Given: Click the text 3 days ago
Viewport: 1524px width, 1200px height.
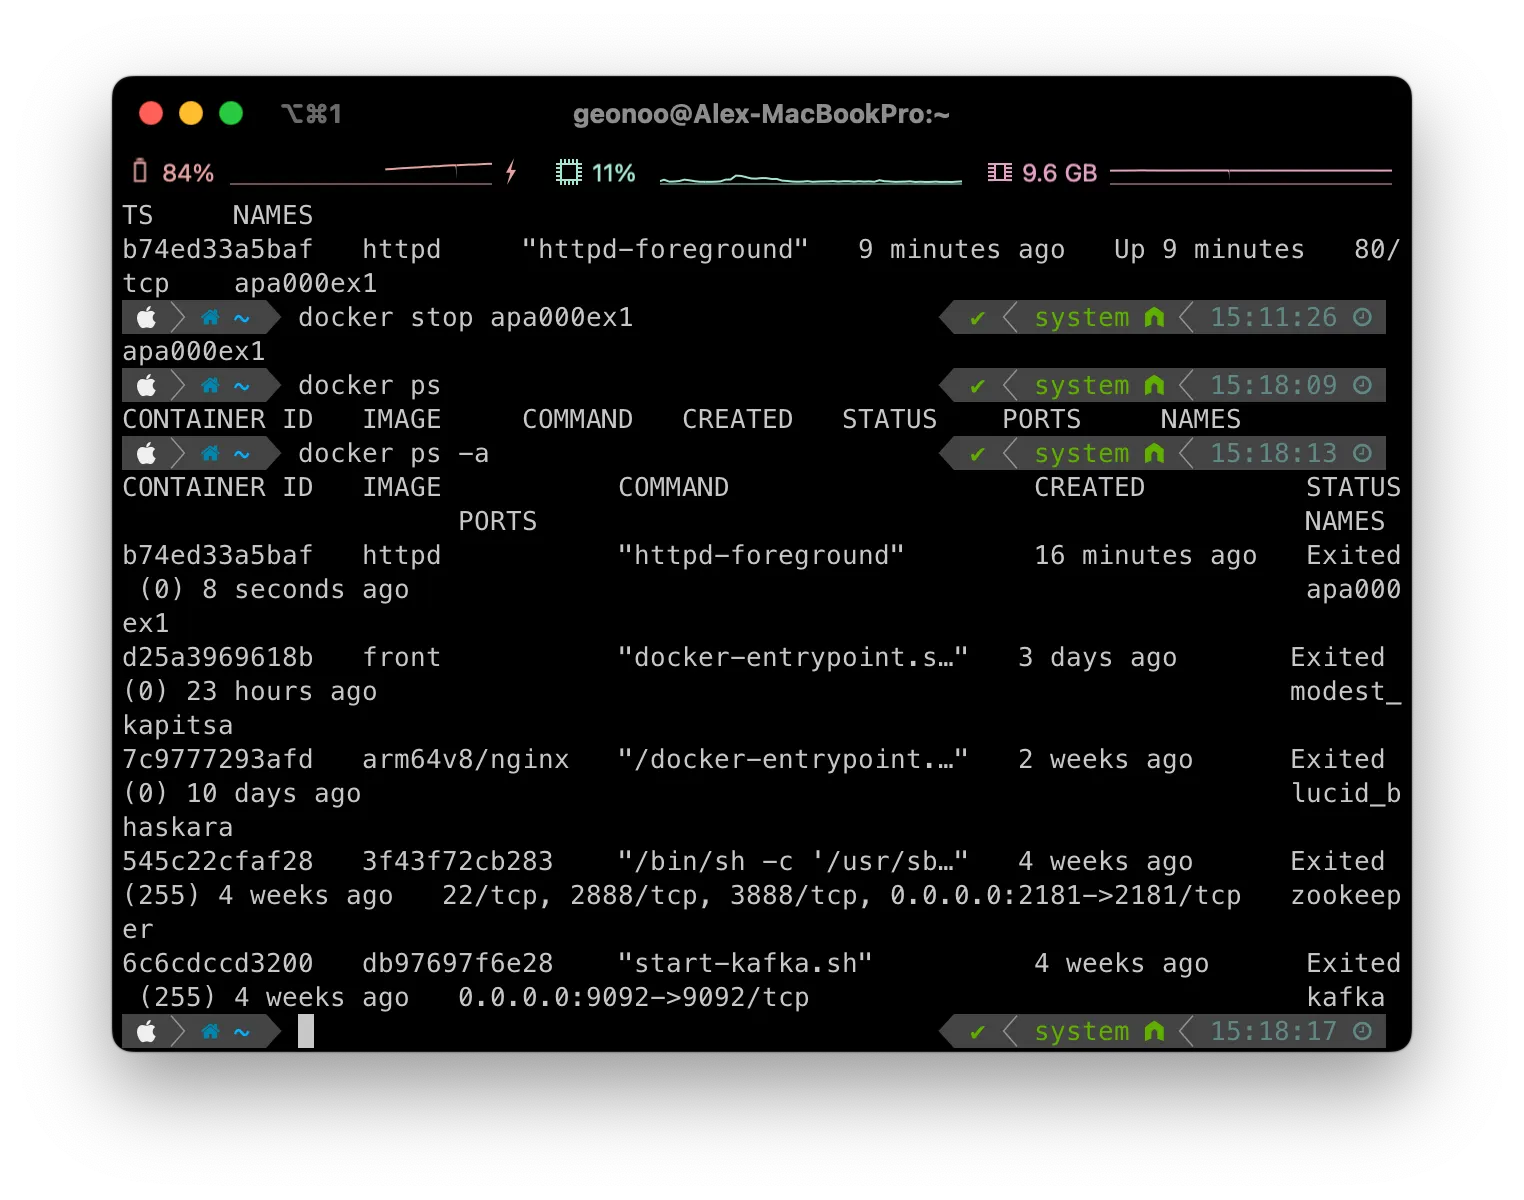Looking at the screenshot, I should point(1098,658).
